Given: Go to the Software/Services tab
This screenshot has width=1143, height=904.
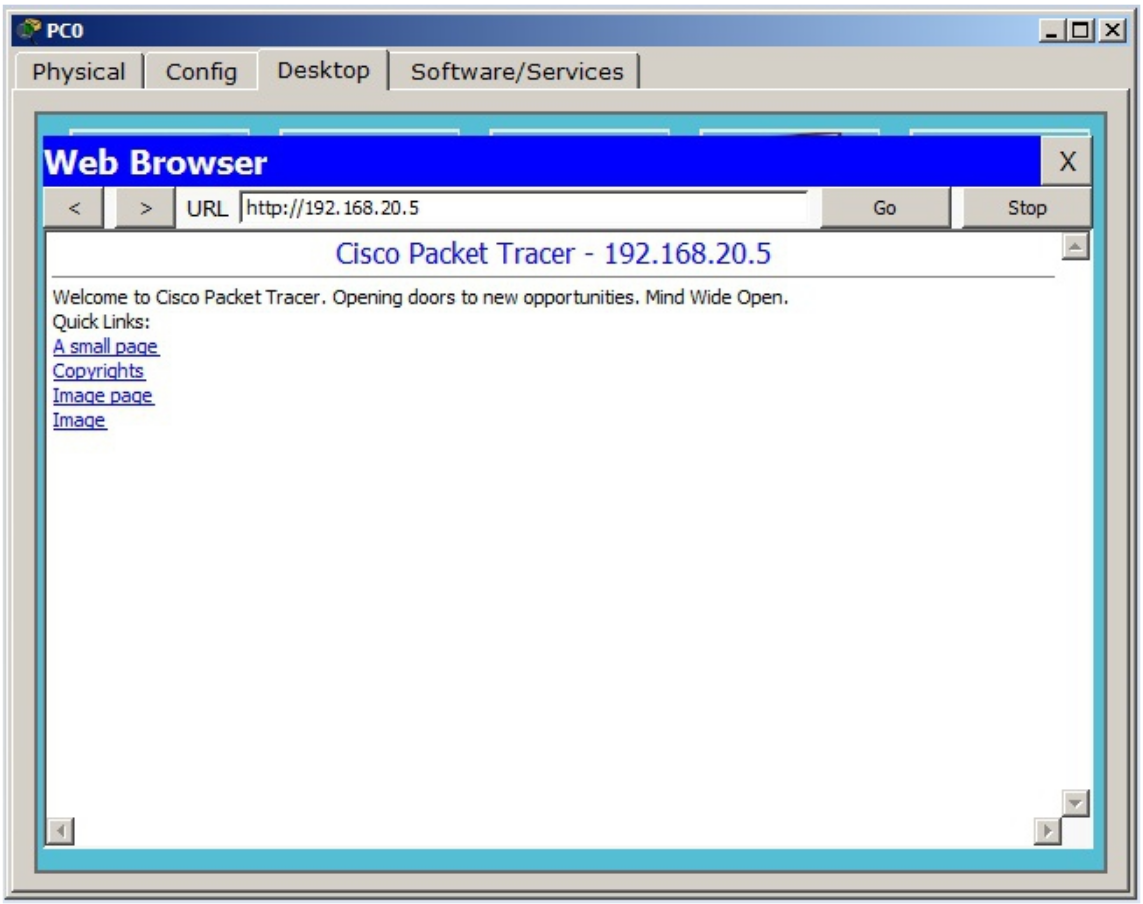Looking at the screenshot, I should 517,72.
